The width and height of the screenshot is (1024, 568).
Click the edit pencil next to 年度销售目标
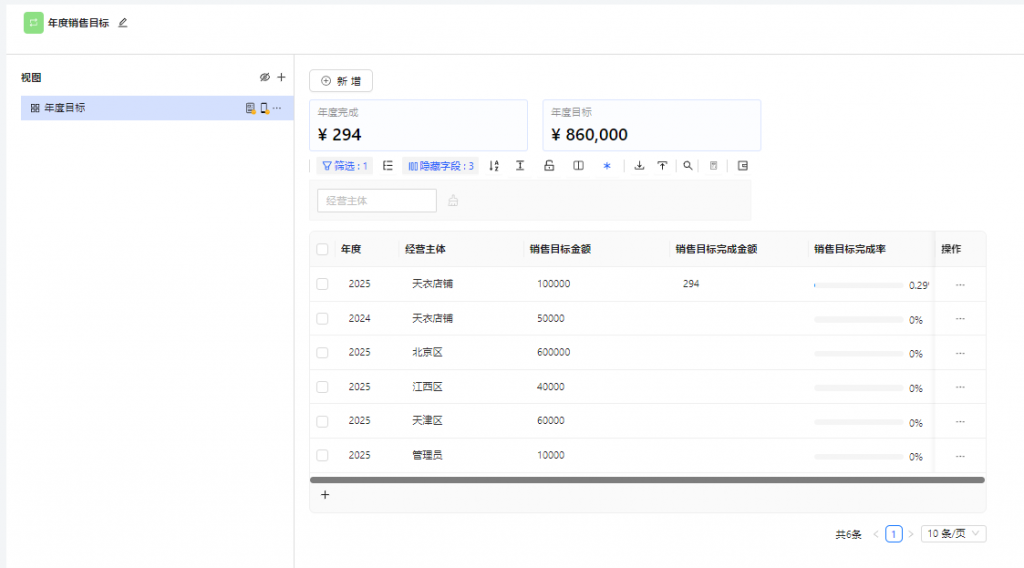point(123,23)
